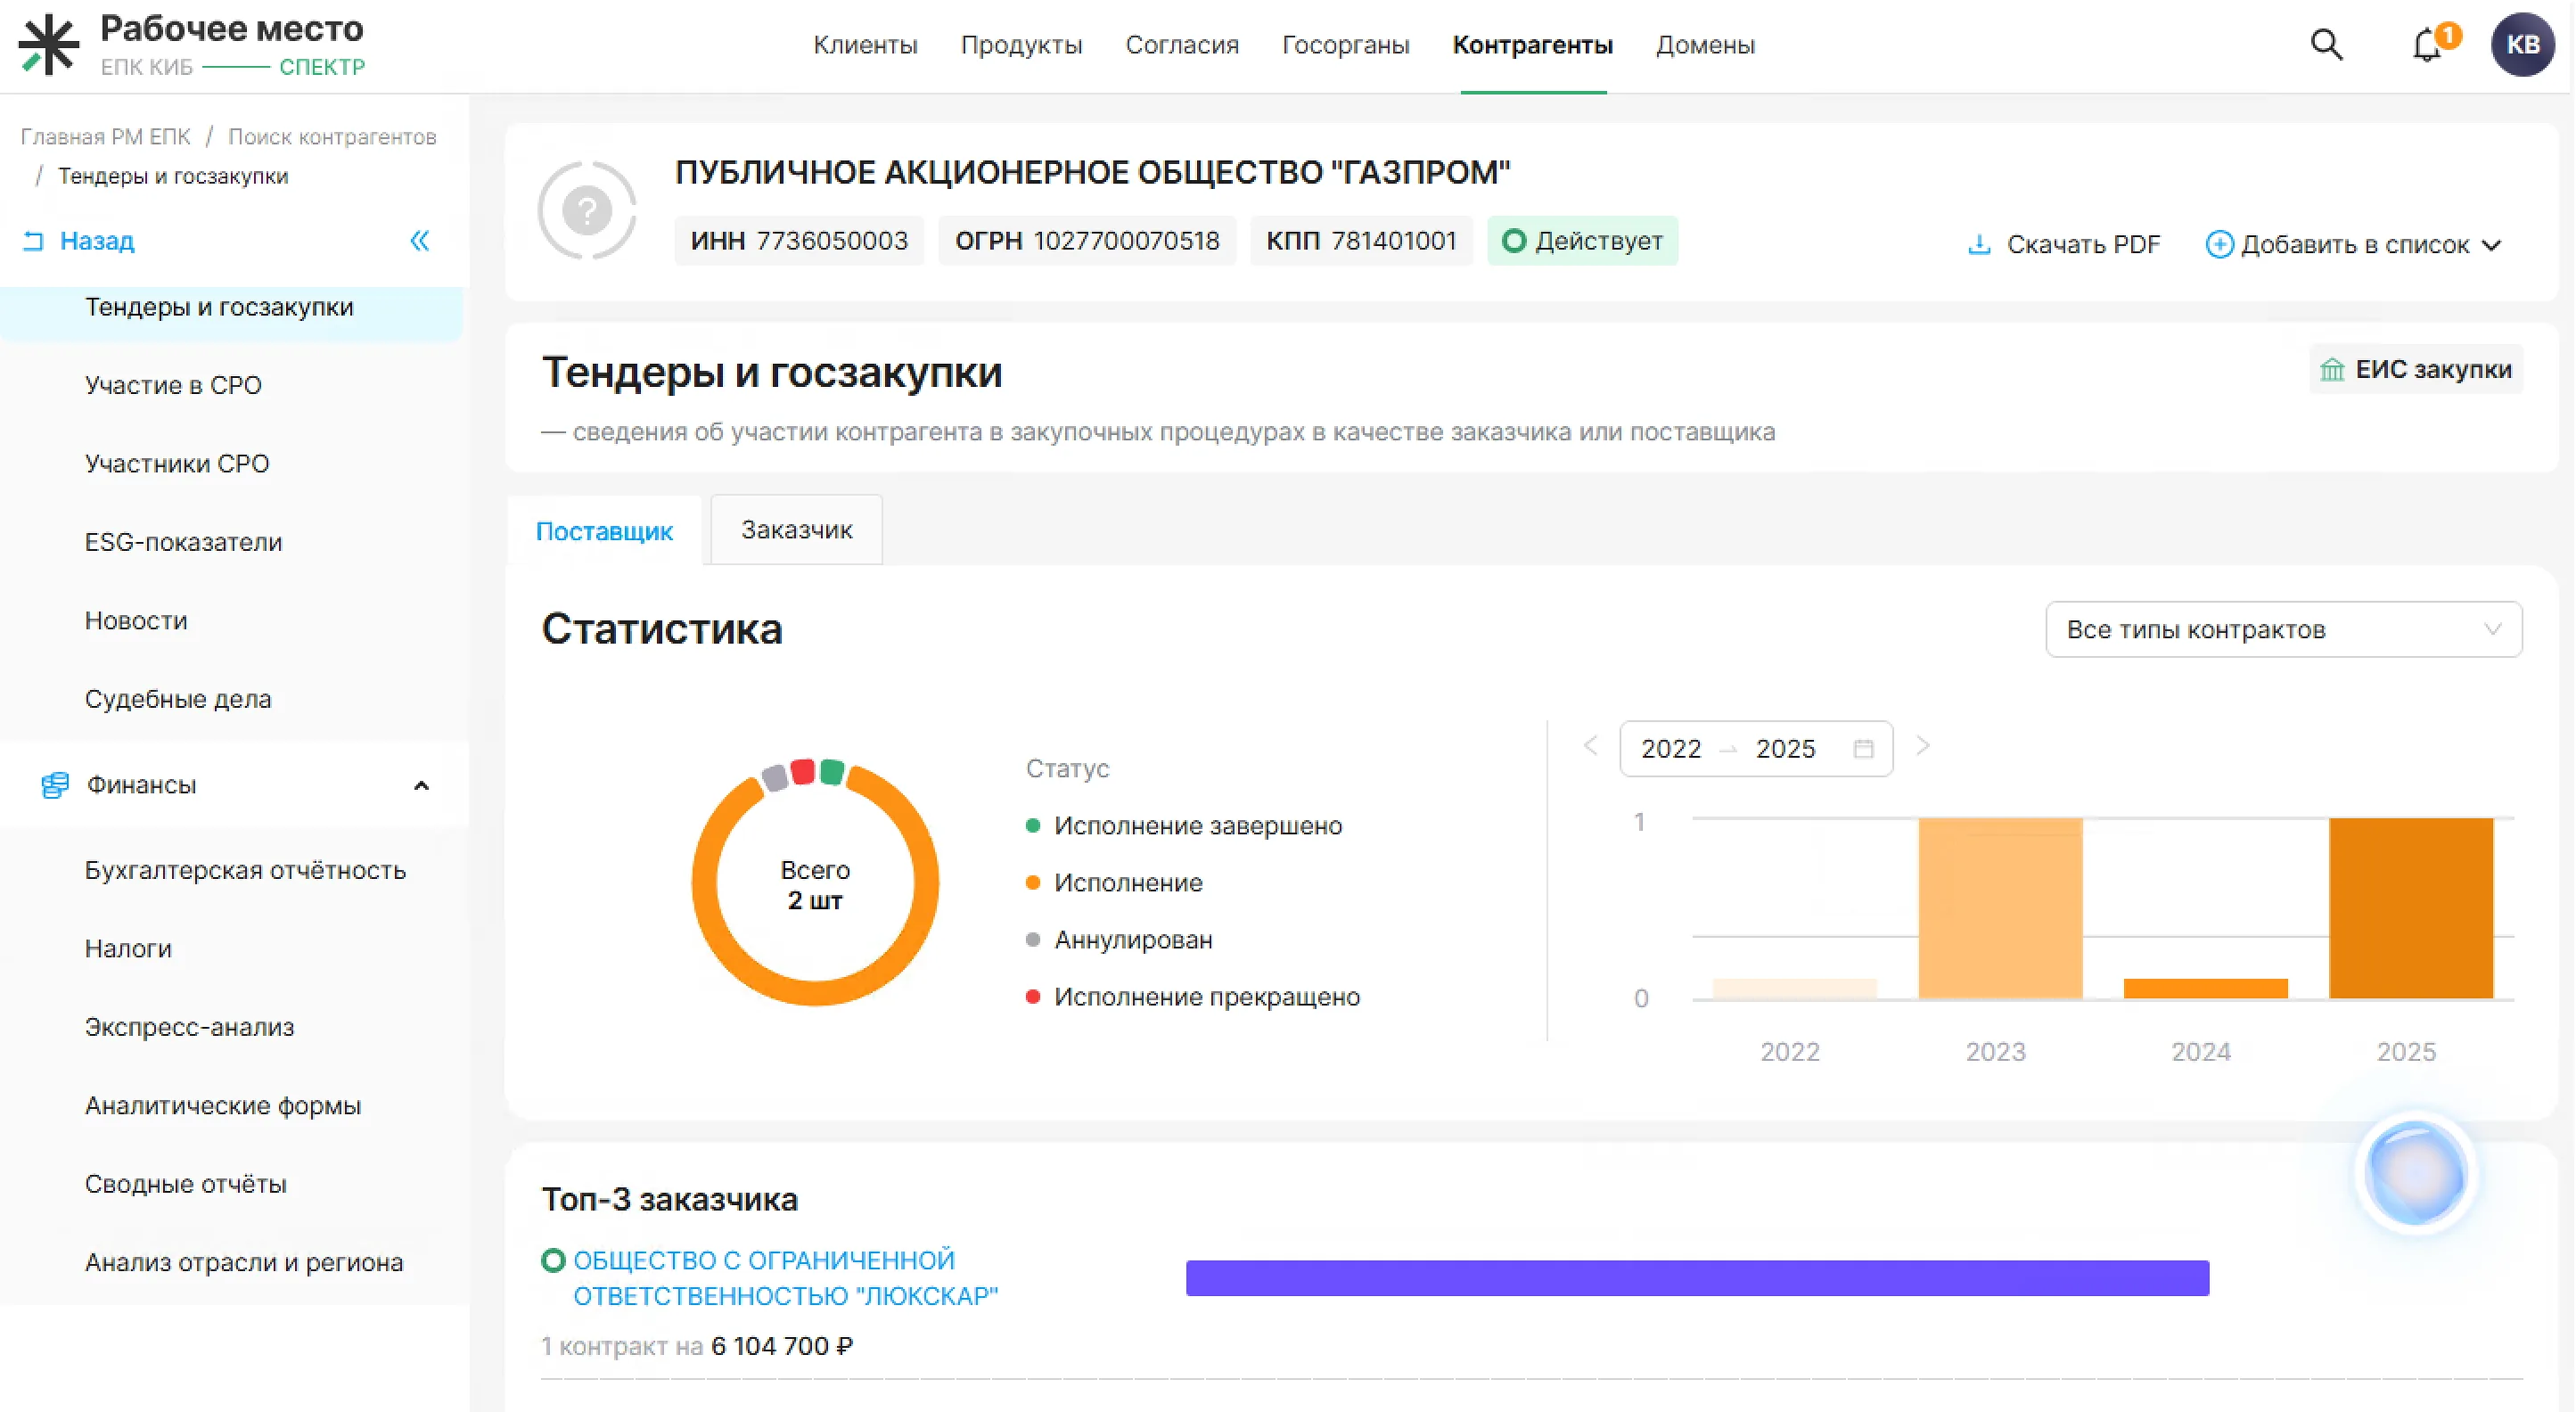The height and width of the screenshot is (1412, 2576).
Task: Open the KB user avatar menu
Action: click(2522, 45)
